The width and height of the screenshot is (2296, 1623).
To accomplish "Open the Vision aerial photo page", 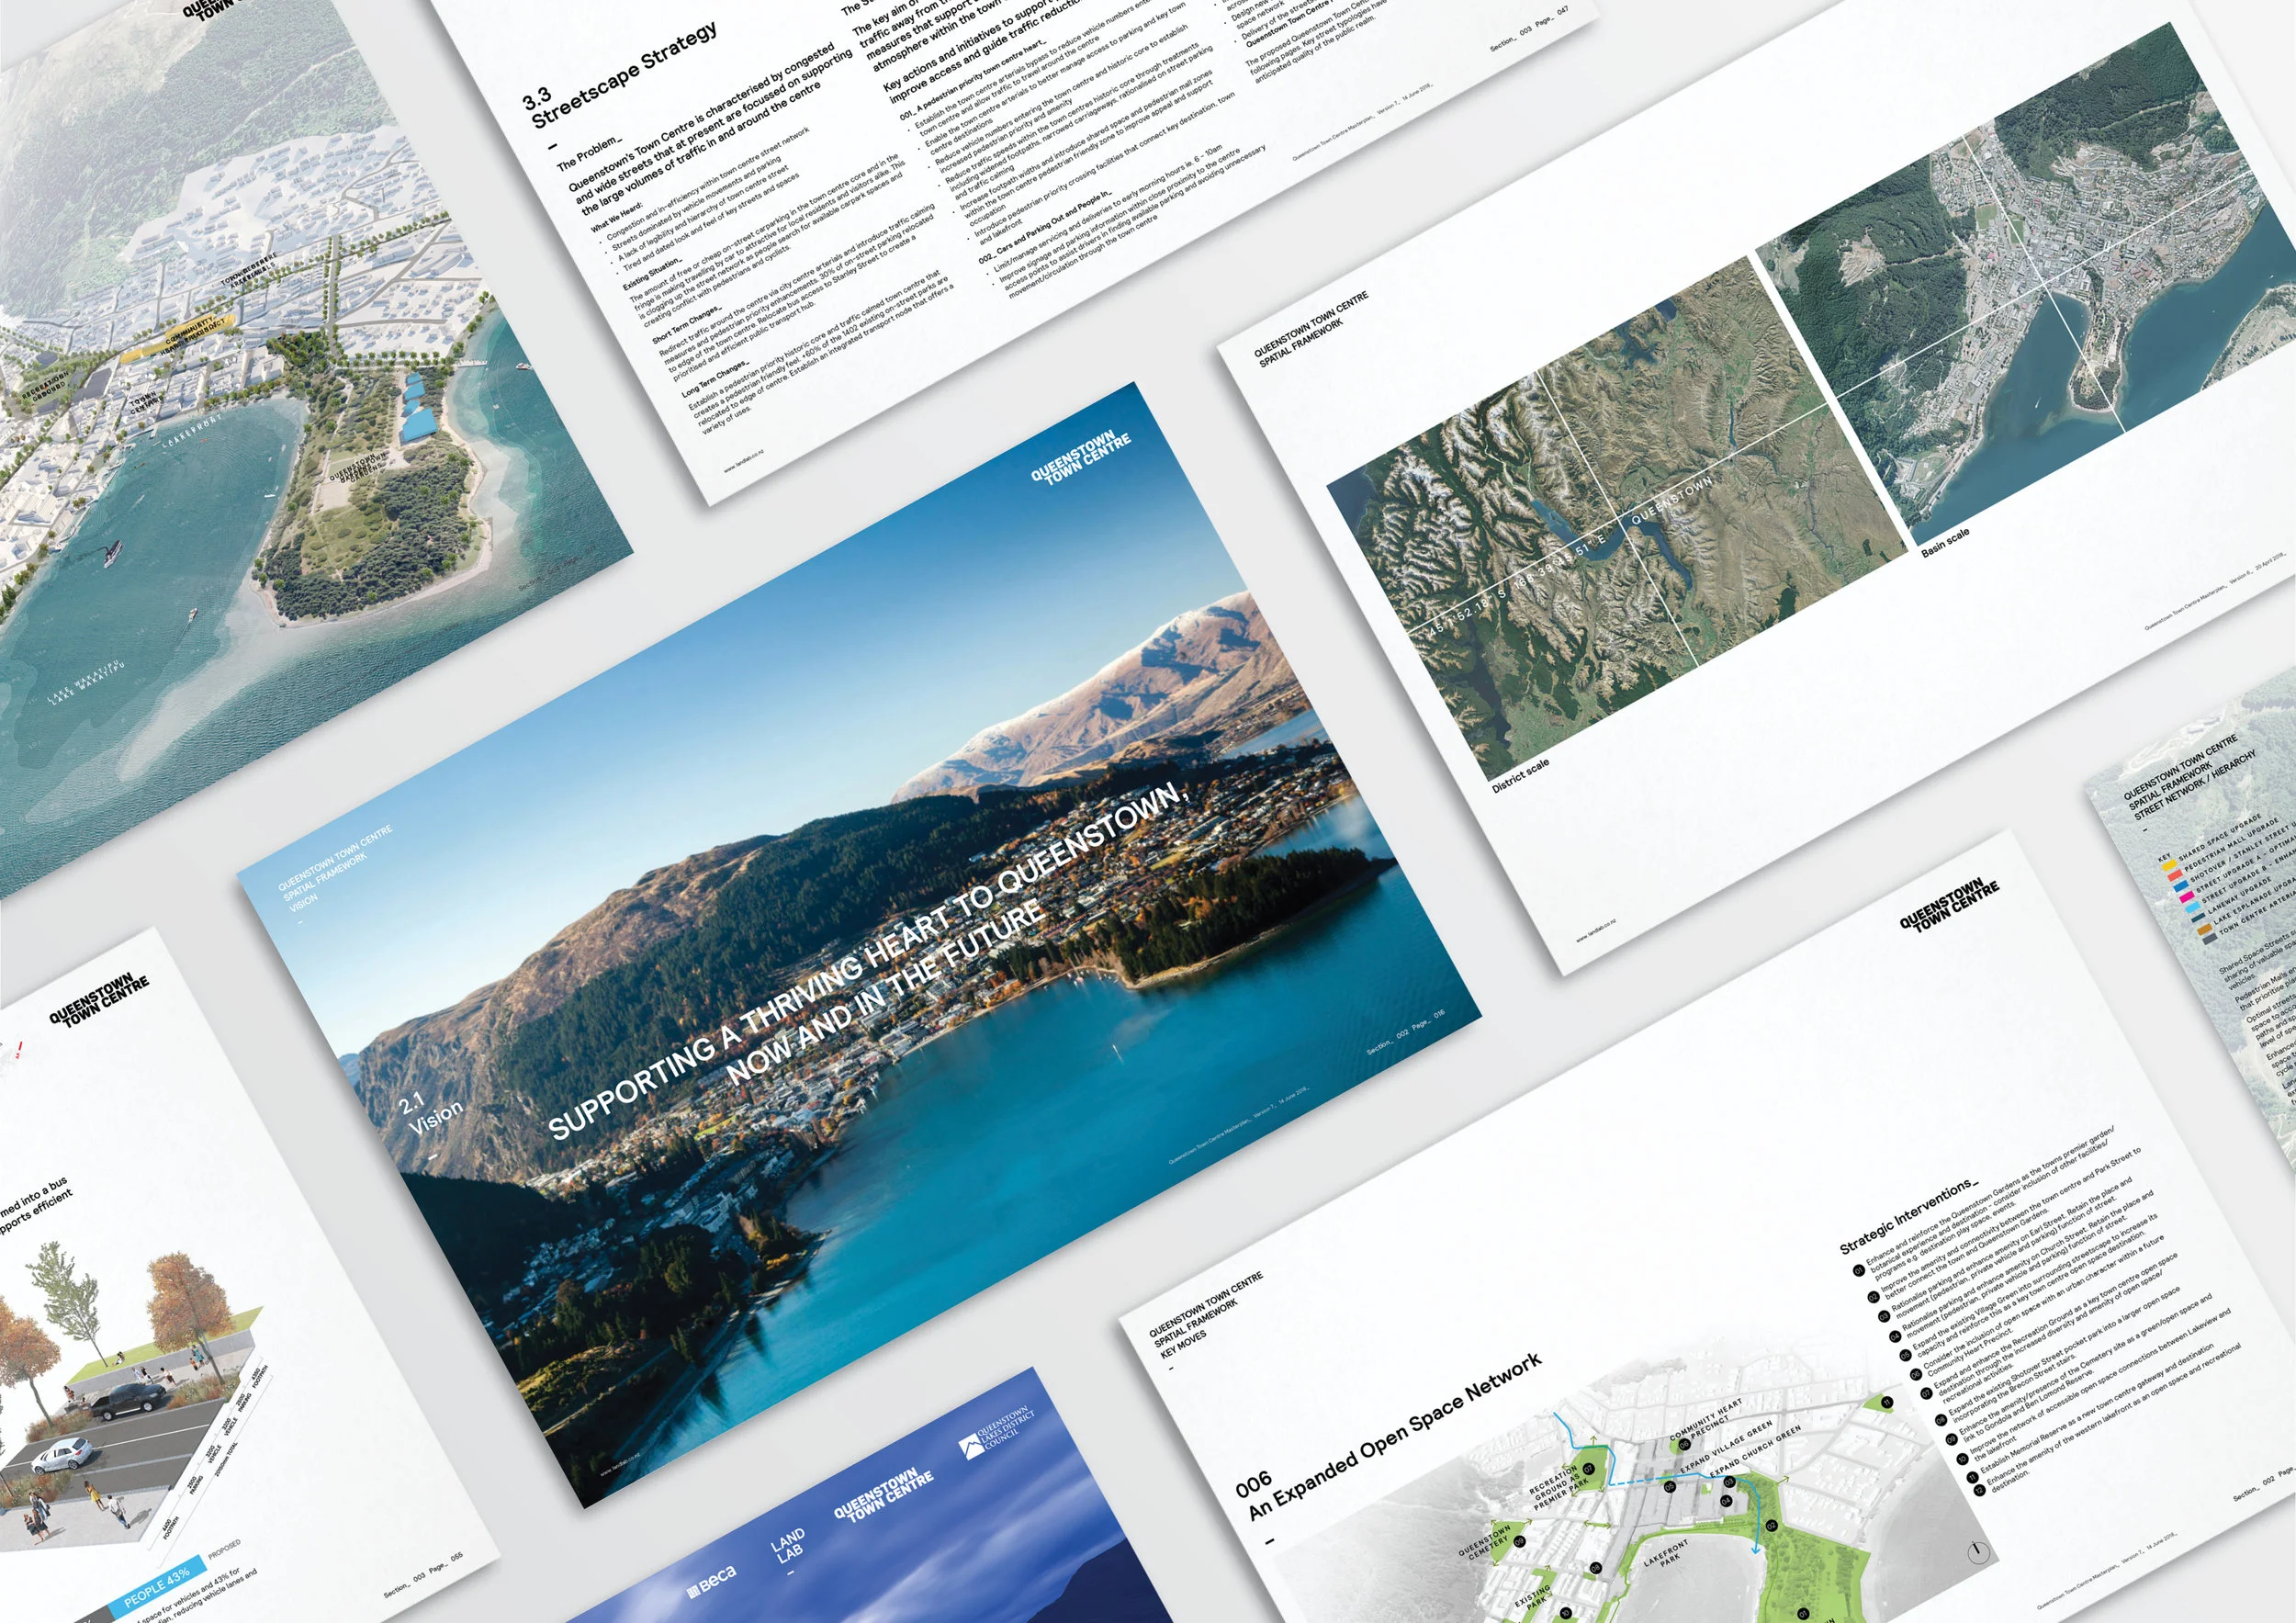I will 858,944.
